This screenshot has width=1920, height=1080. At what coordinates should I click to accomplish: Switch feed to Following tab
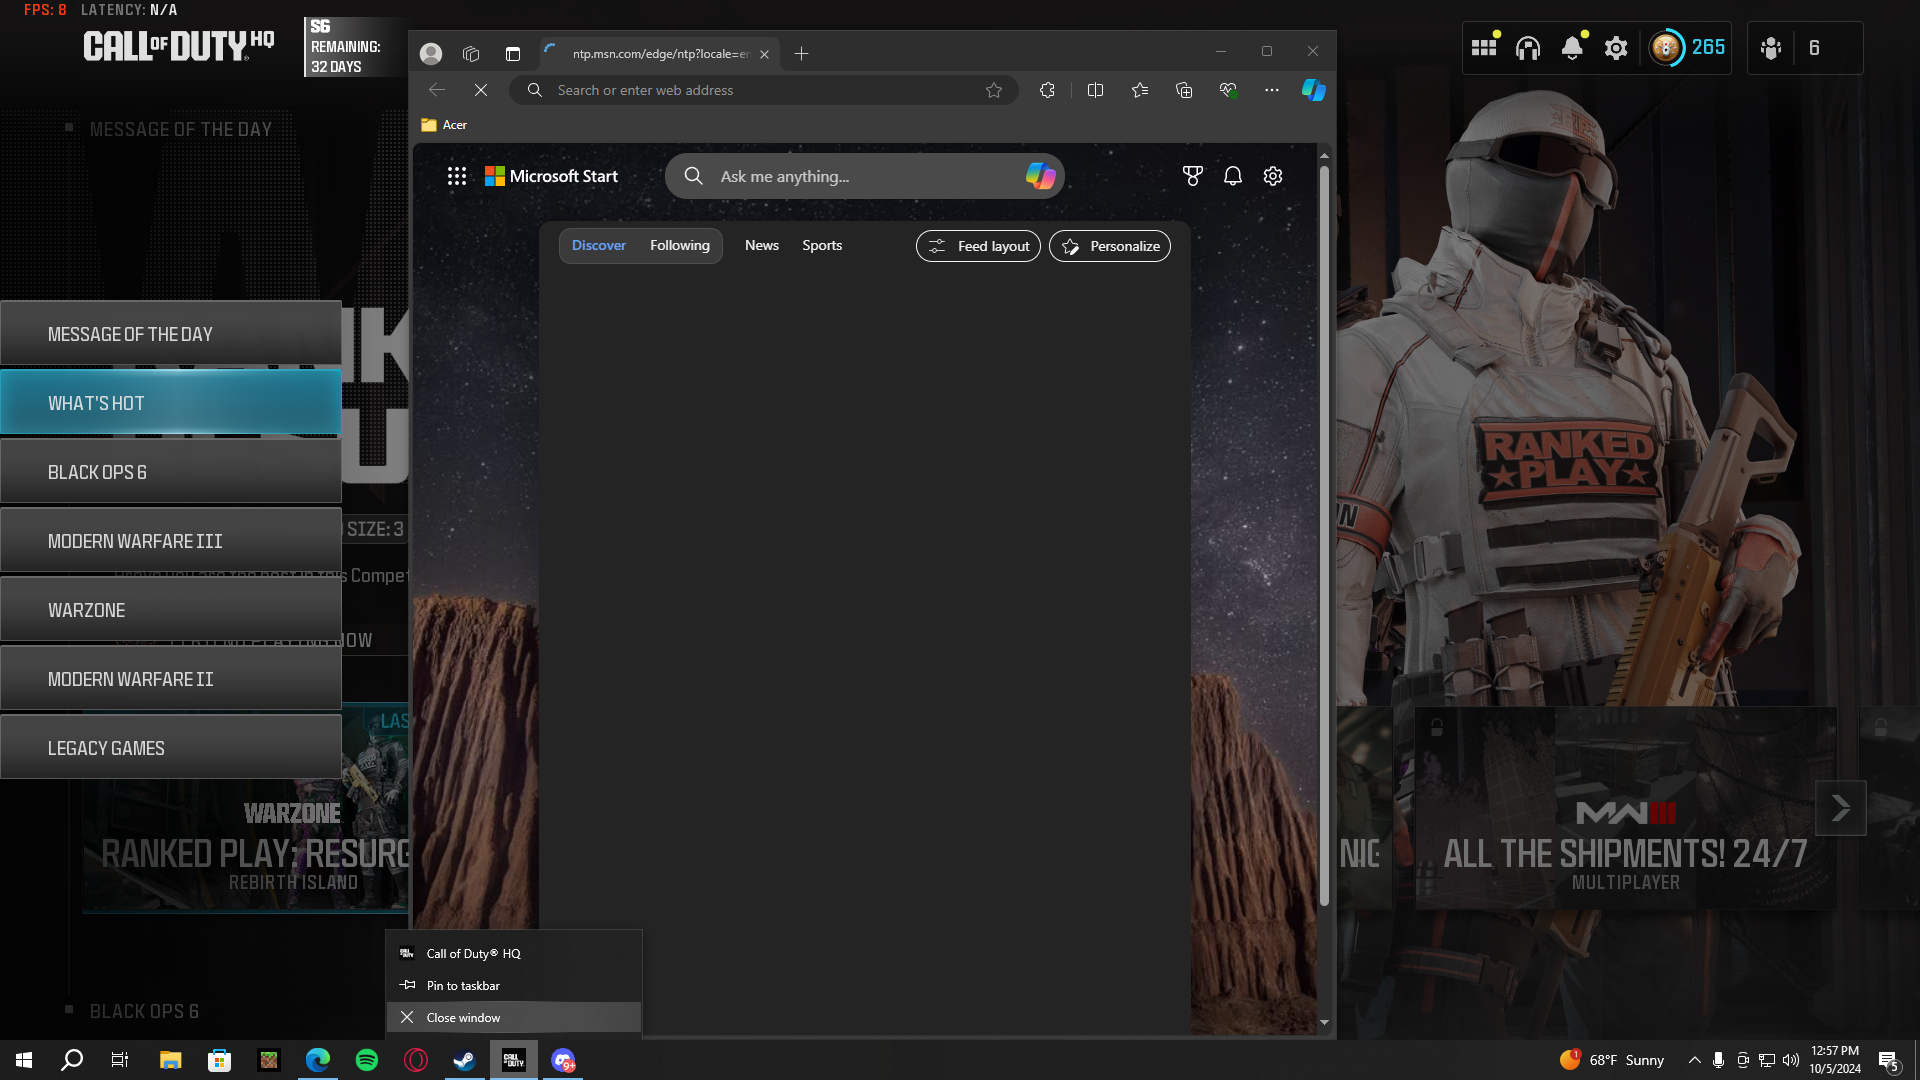[680, 246]
